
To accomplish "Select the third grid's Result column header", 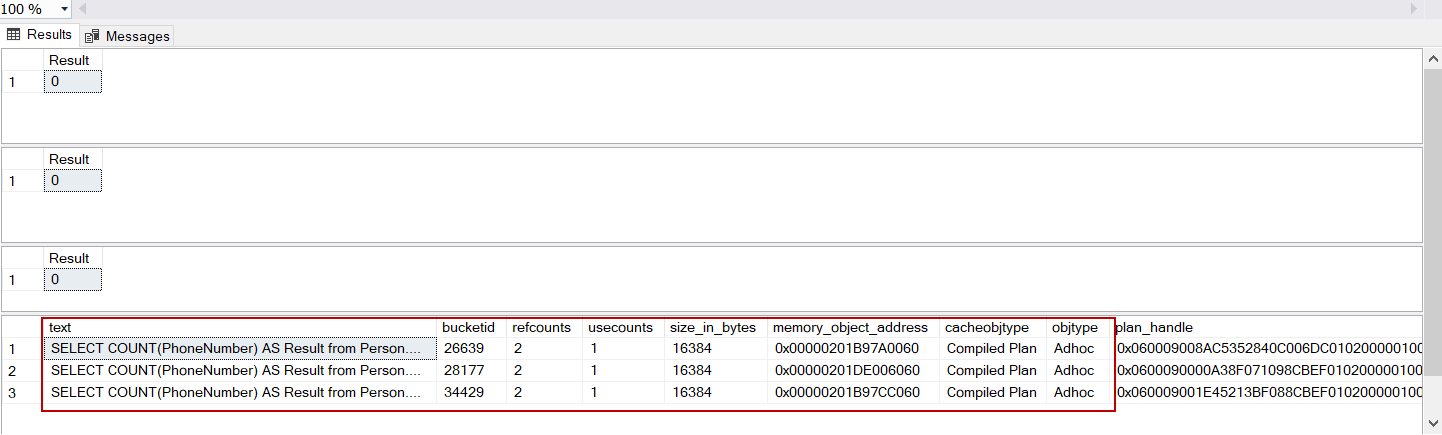I will (x=69, y=259).
